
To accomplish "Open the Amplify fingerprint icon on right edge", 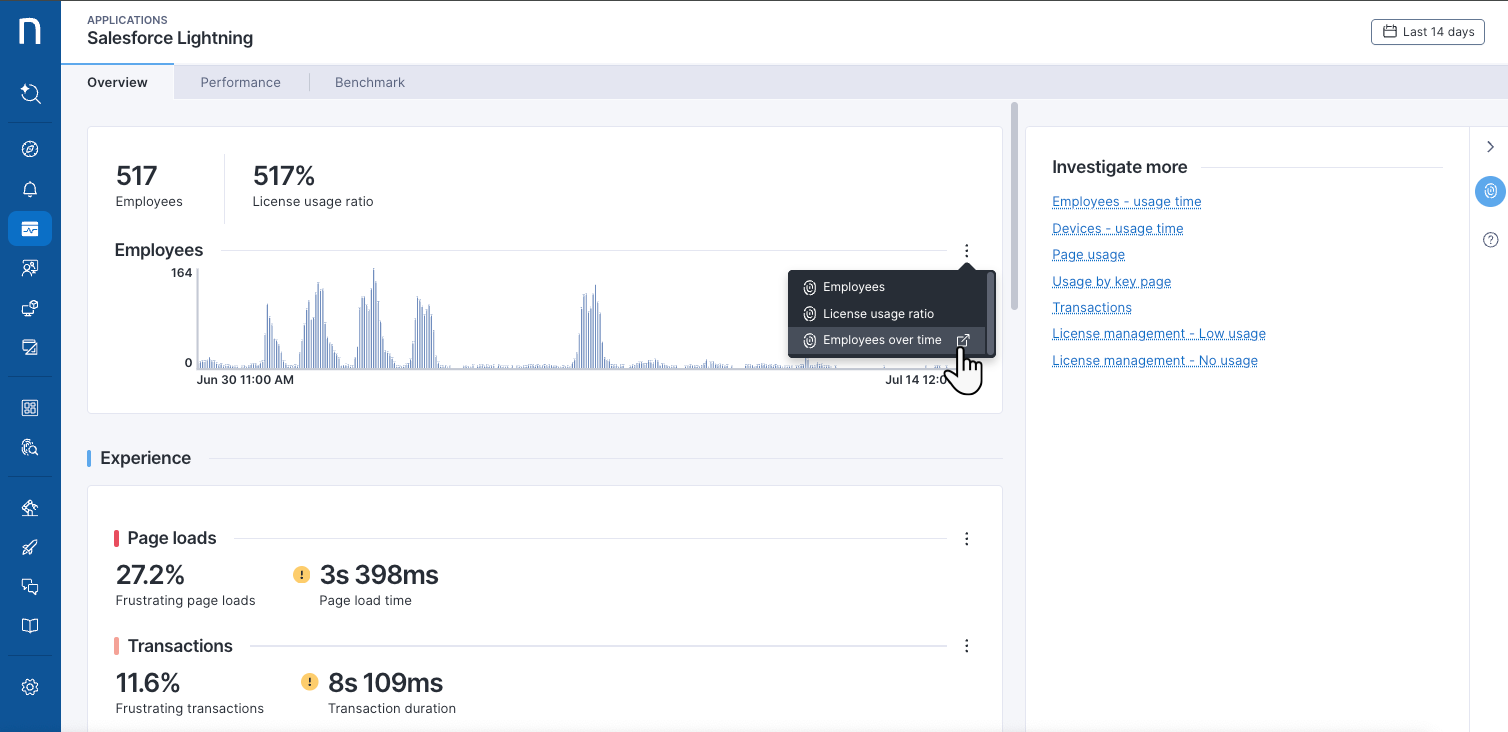I will coord(1490,191).
